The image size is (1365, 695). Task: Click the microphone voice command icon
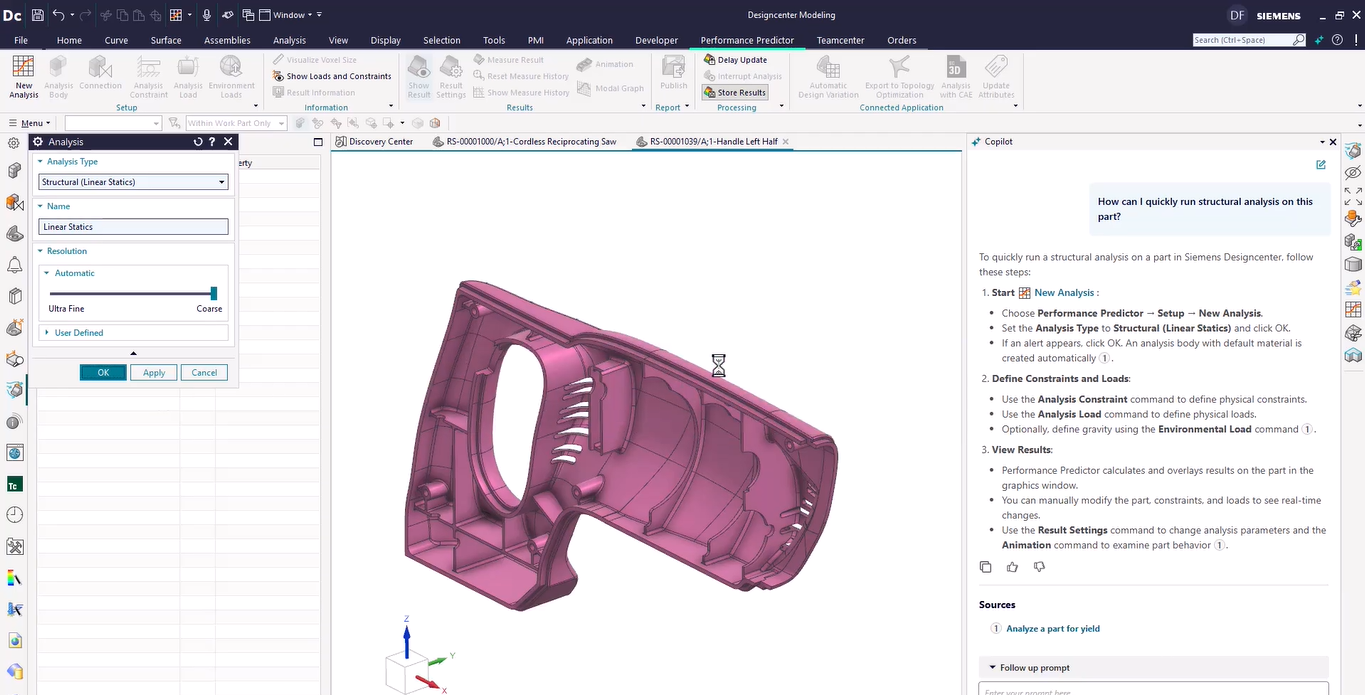pyautogui.click(x=206, y=15)
